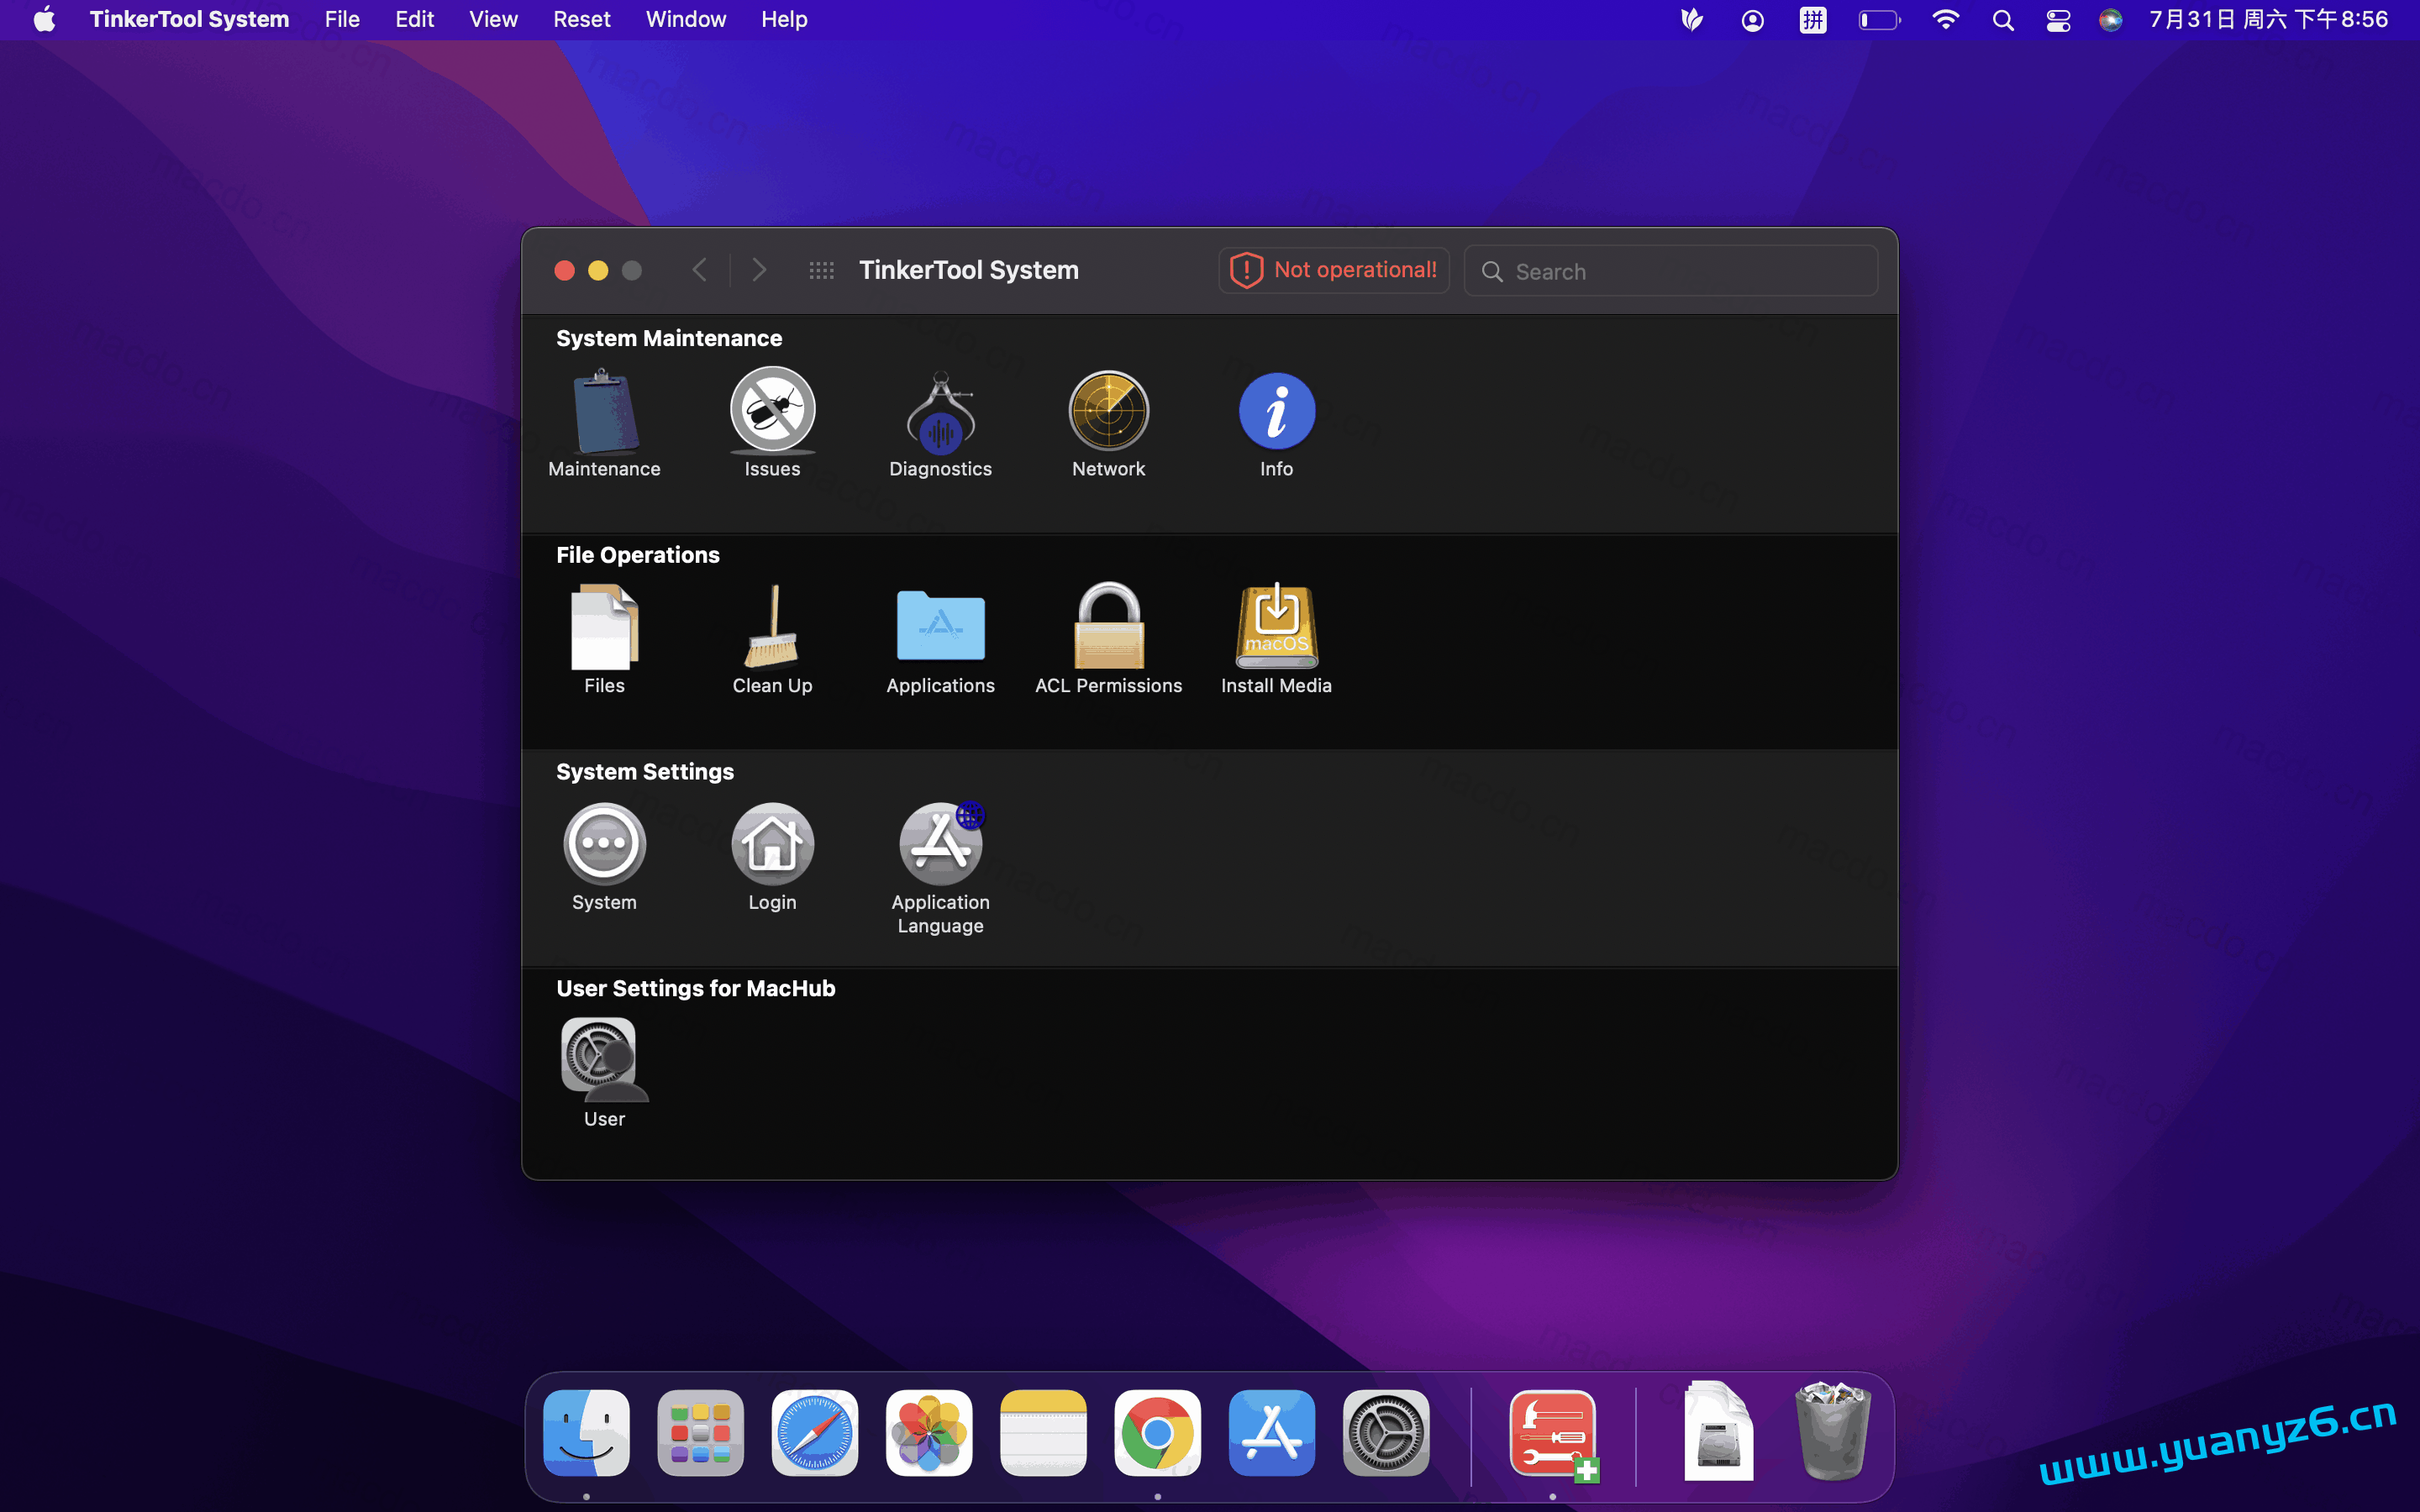Open the Application Language settings
Viewport: 2420px width, 1512px height.
coord(940,845)
